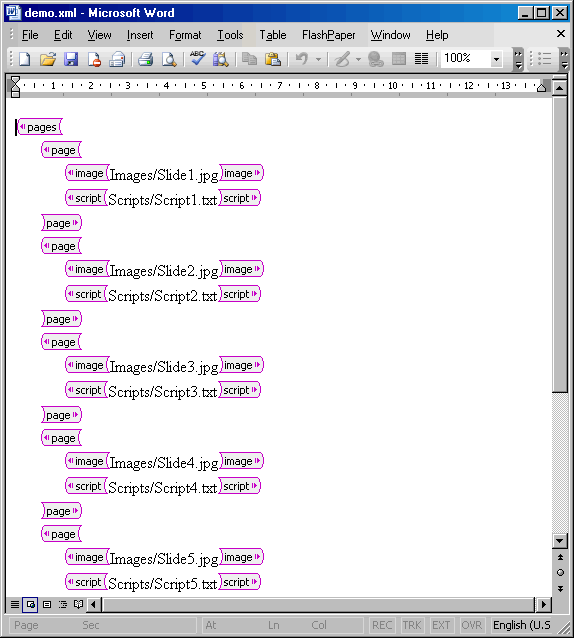Screen dimensions: 574x638
Task: Create a new blank document
Action: 25,59
